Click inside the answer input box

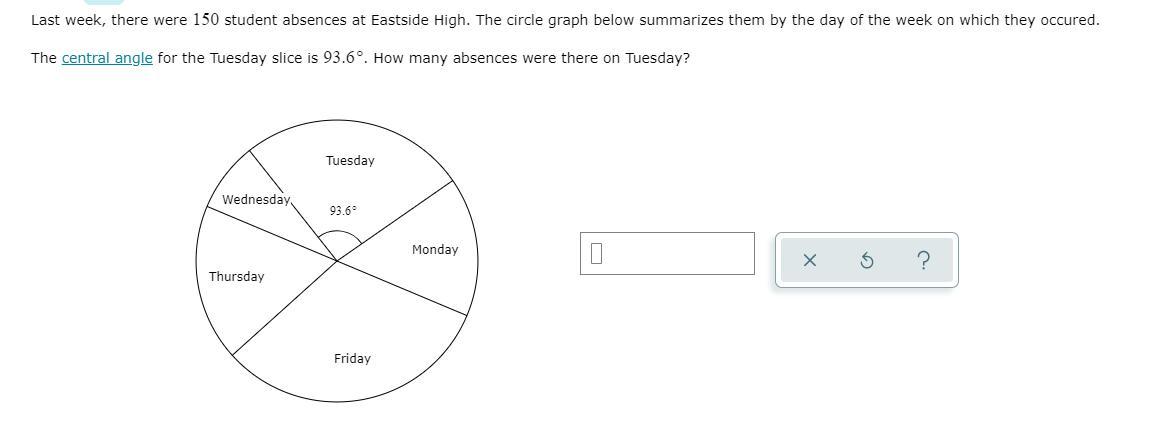pyautogui.click(x=667, y=253)
